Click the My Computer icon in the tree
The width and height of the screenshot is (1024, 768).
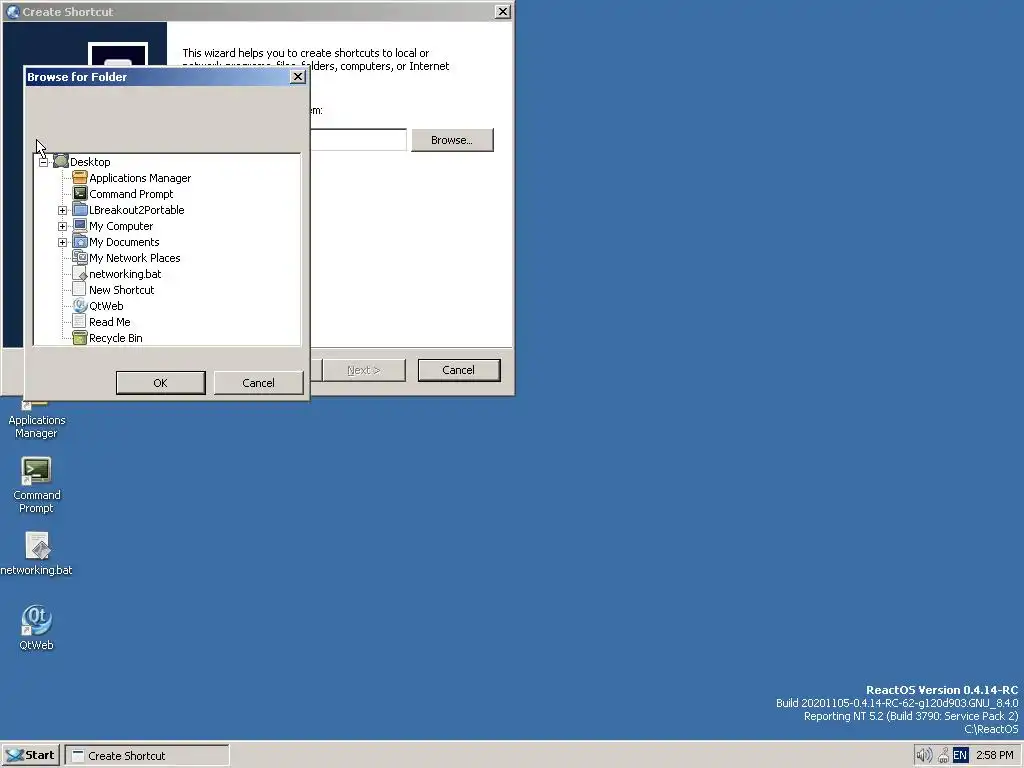coord(80,225)
